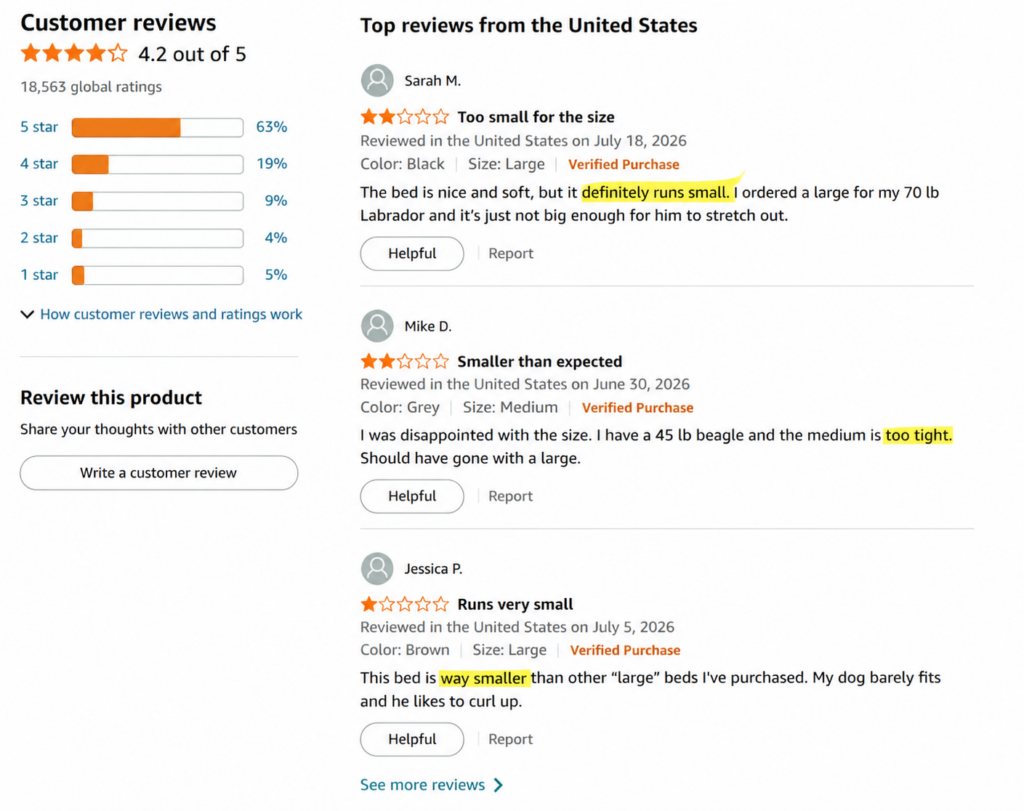Image resolution: width=1024 pixels, height=811 pixels.
Task: Mark Sarah M.'s review as Helpful
Action: (x=412, y=253)
